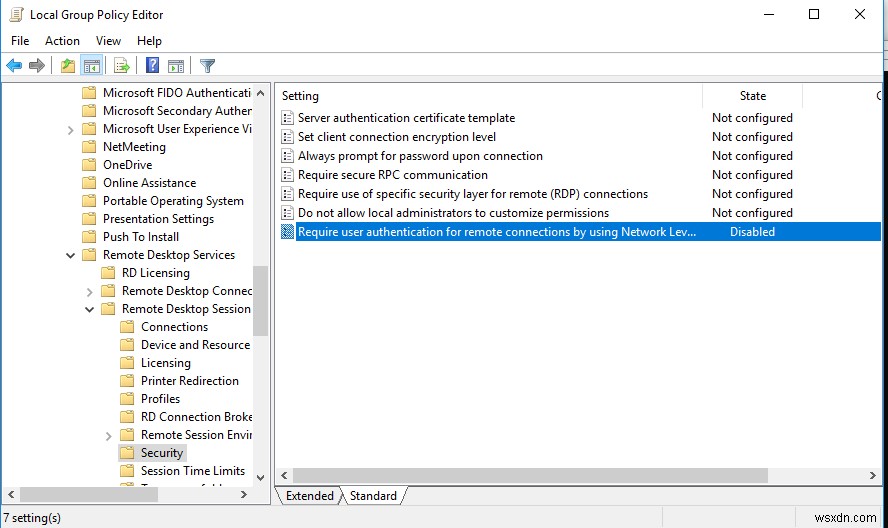888x528 pixels.
Task: Click the Online Assistance folder icon
Action: pyautogui.click(x=89, y=183)
